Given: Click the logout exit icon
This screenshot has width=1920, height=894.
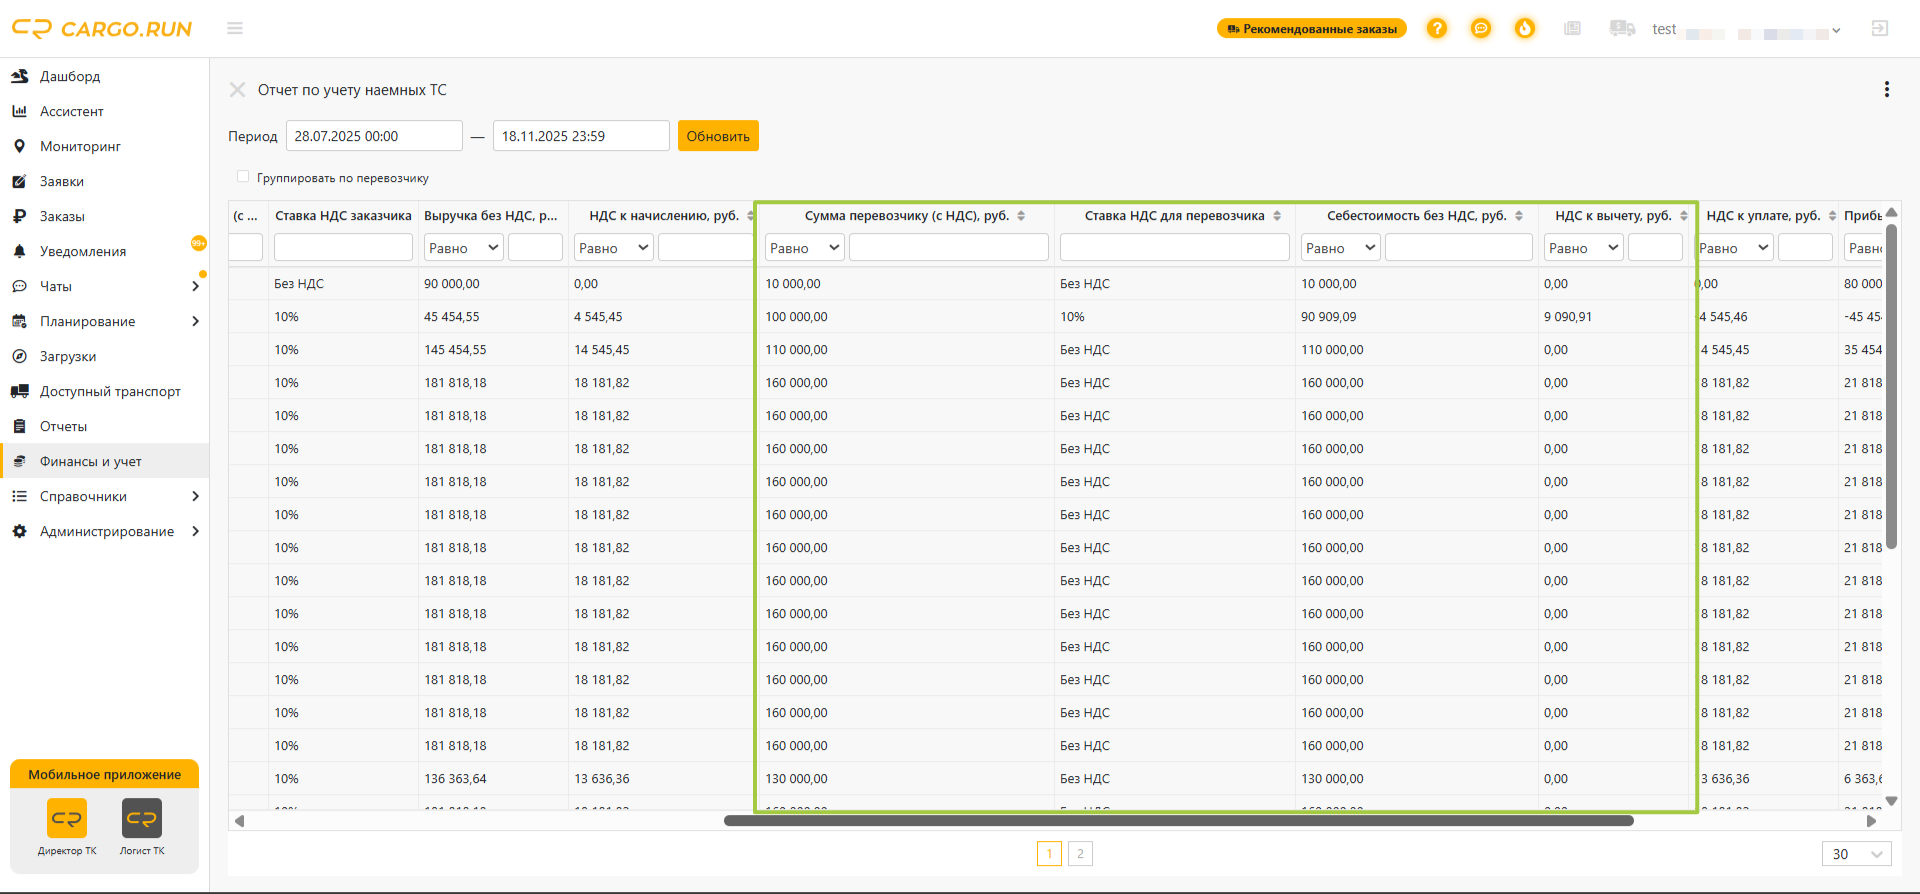Looking at the screenshot, I should [1880, 29].
